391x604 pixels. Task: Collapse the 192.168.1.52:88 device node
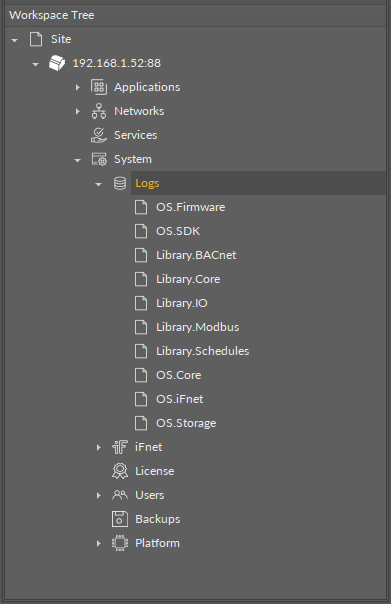pos(35,64)
